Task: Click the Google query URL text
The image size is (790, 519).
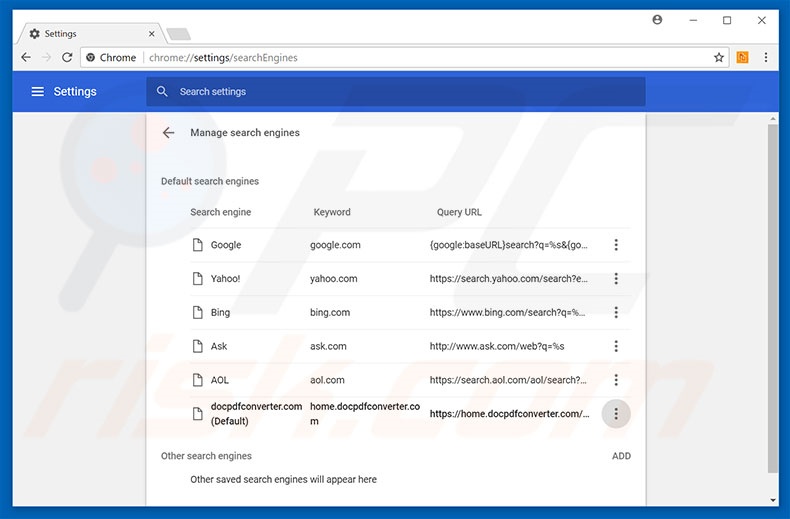Action: (508, 245)
